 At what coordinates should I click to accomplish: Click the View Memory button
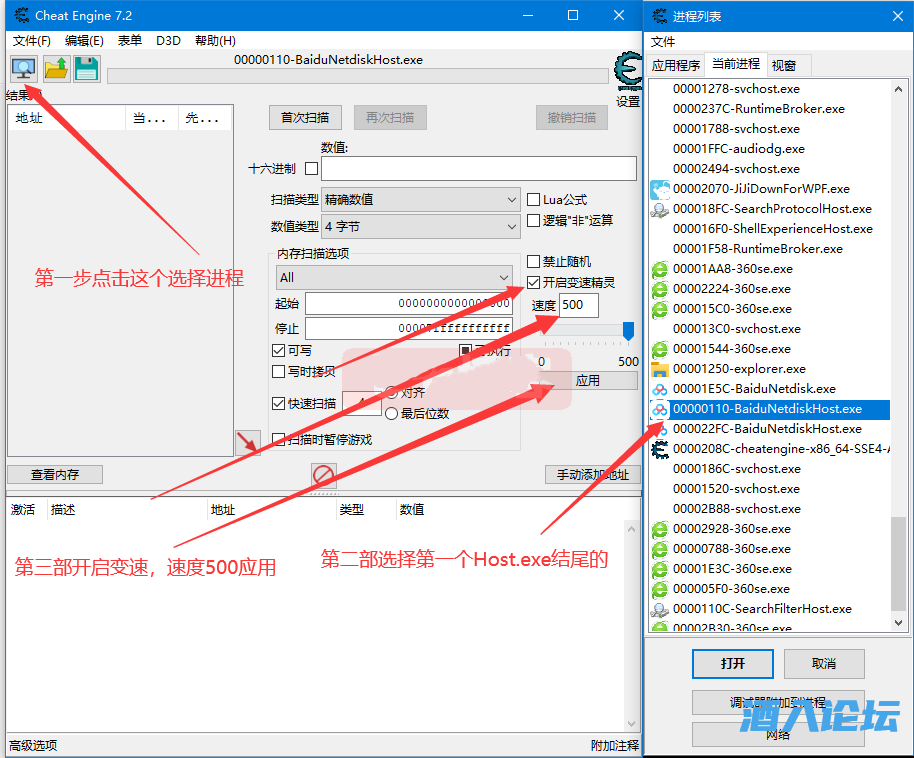tap(55, 475)
